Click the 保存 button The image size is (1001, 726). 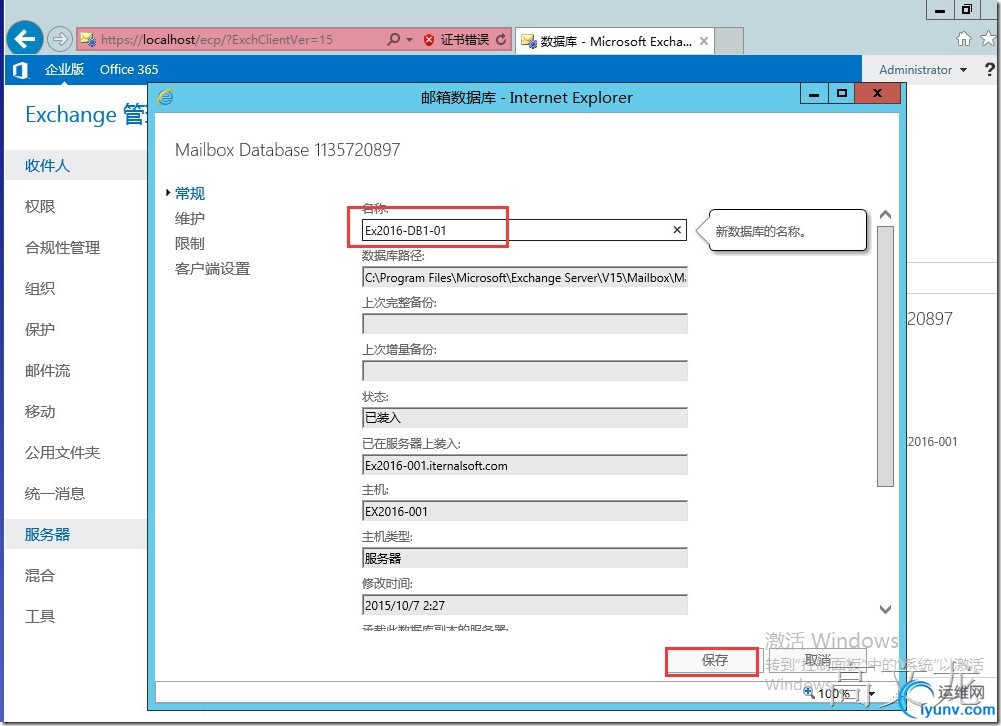[713, 660]
